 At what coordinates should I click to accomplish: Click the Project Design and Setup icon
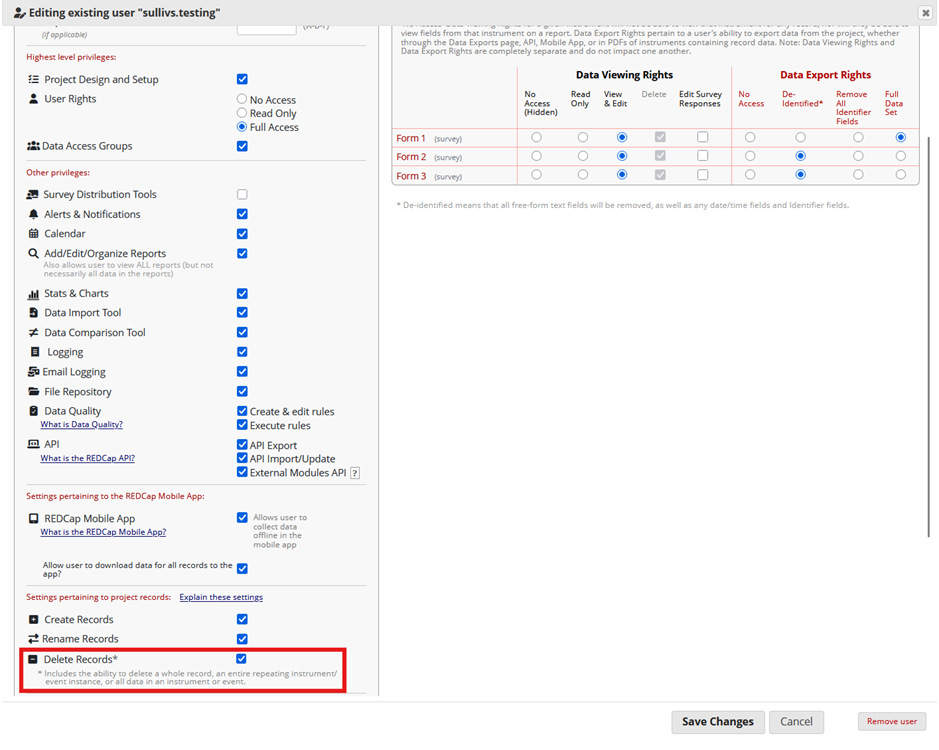pos(34,80)
